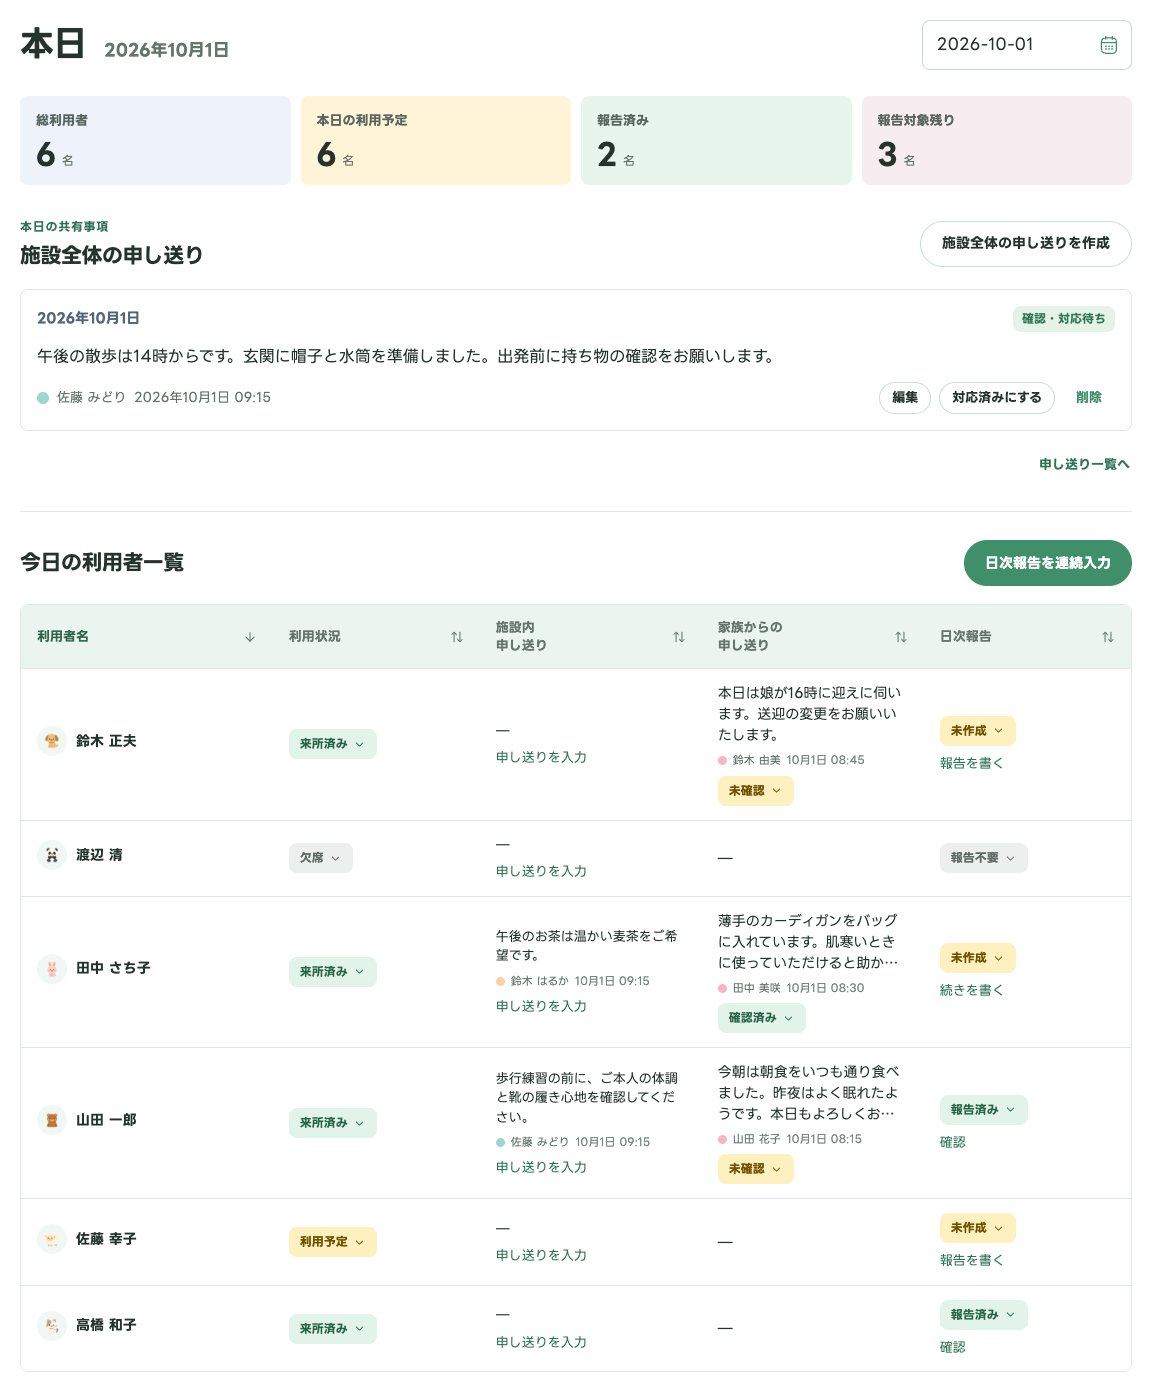Sort by 日次報告 arrows icon
This screenshot has width=1152, height=1393.
coord(1108,637)
